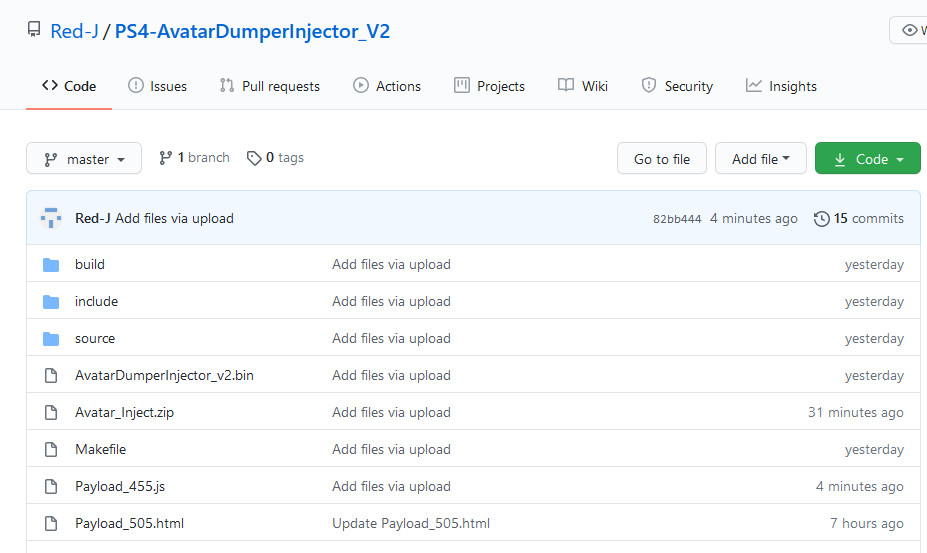This screenshot has width=927, height=553.
Task: Open the Makefile file
Action: click(100, 449)
